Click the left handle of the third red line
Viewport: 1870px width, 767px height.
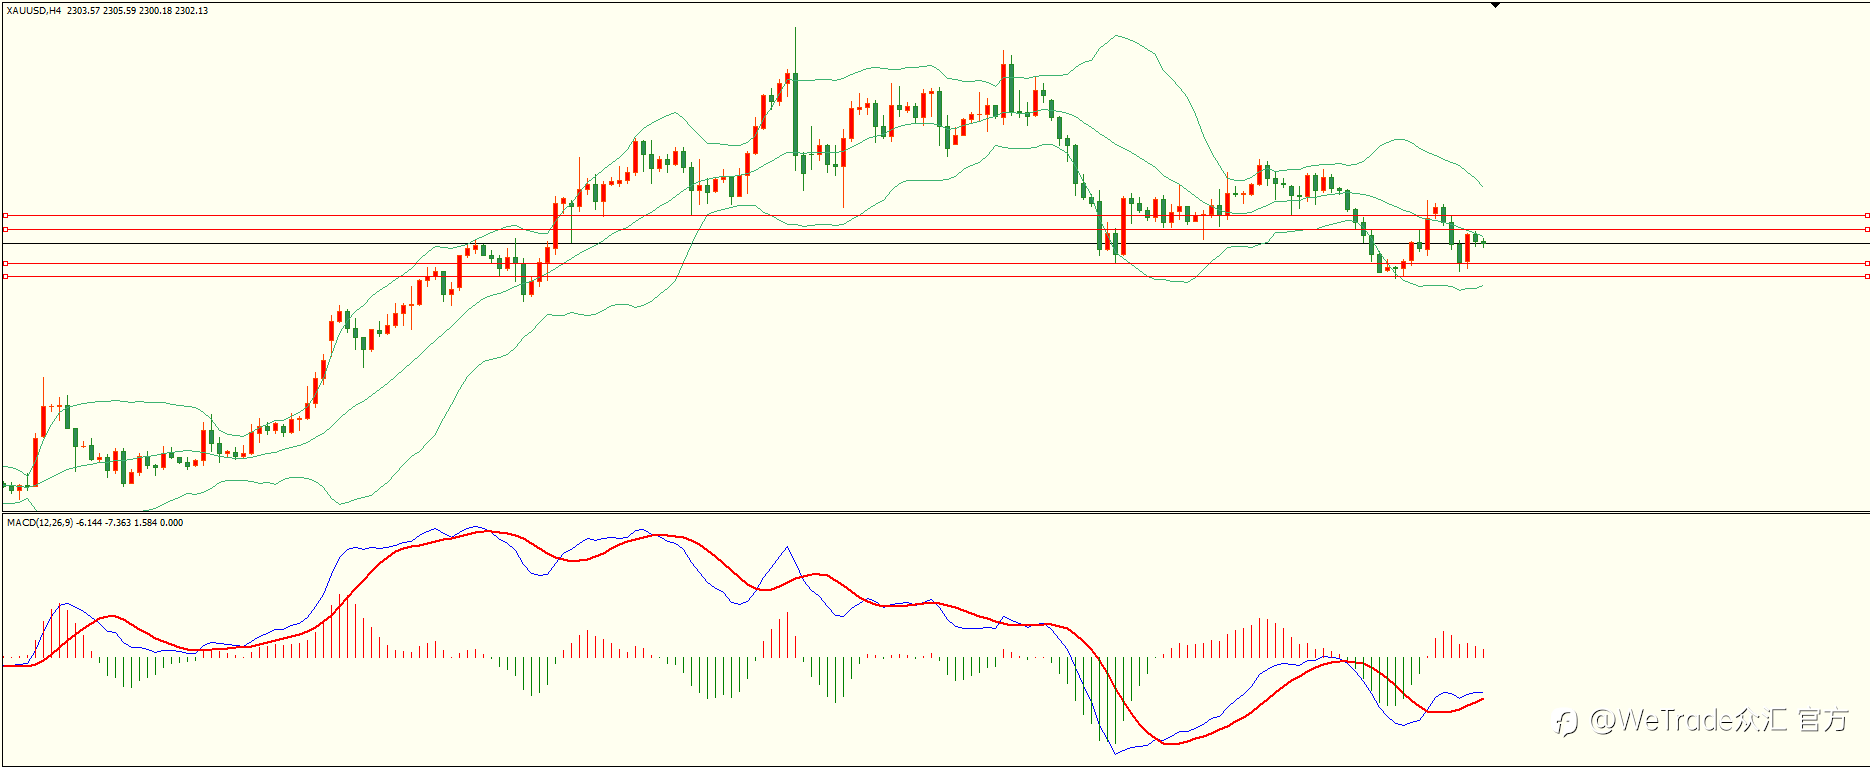5,263
